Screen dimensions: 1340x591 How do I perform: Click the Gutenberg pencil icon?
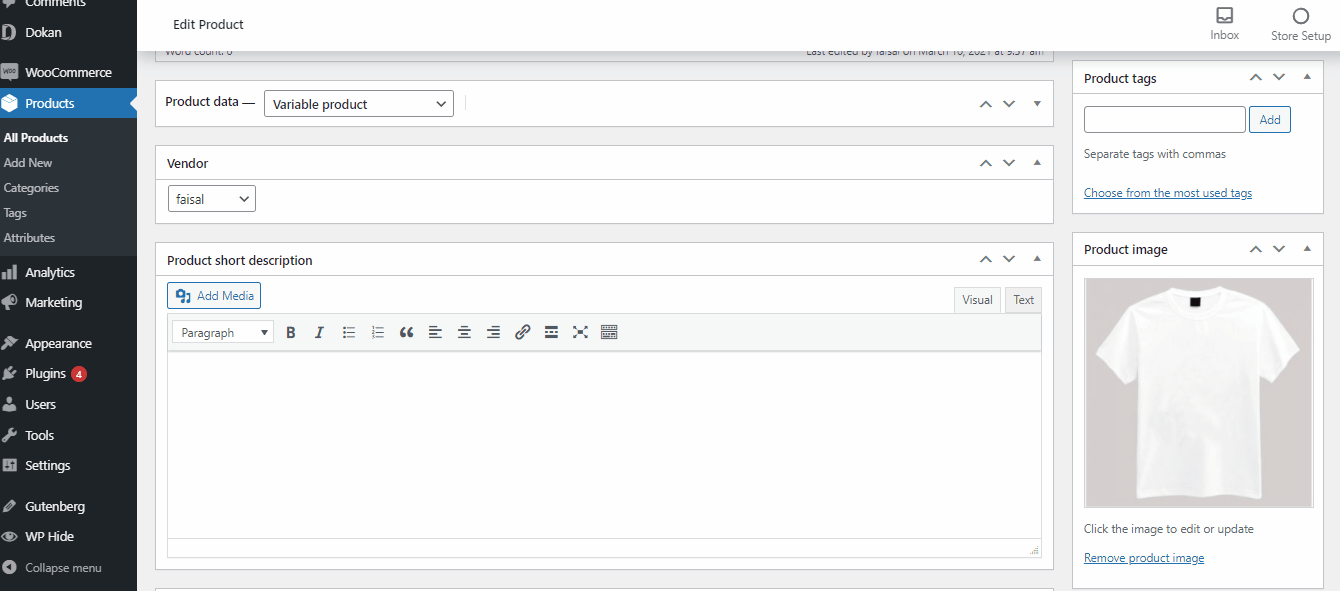coord(9,506)
